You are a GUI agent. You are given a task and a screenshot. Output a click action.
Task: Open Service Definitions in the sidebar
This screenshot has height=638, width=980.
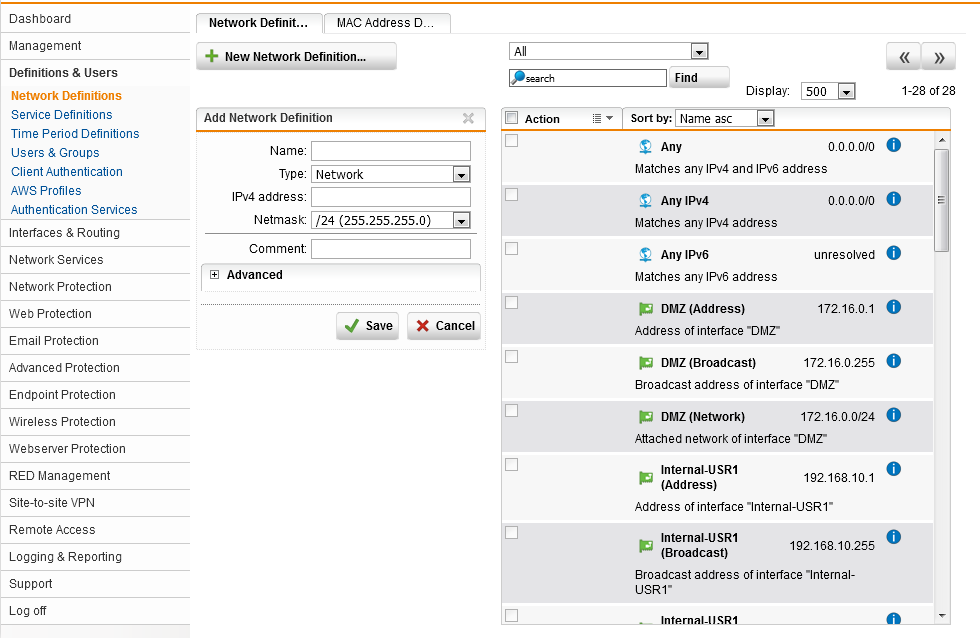[x=61, y=115]
